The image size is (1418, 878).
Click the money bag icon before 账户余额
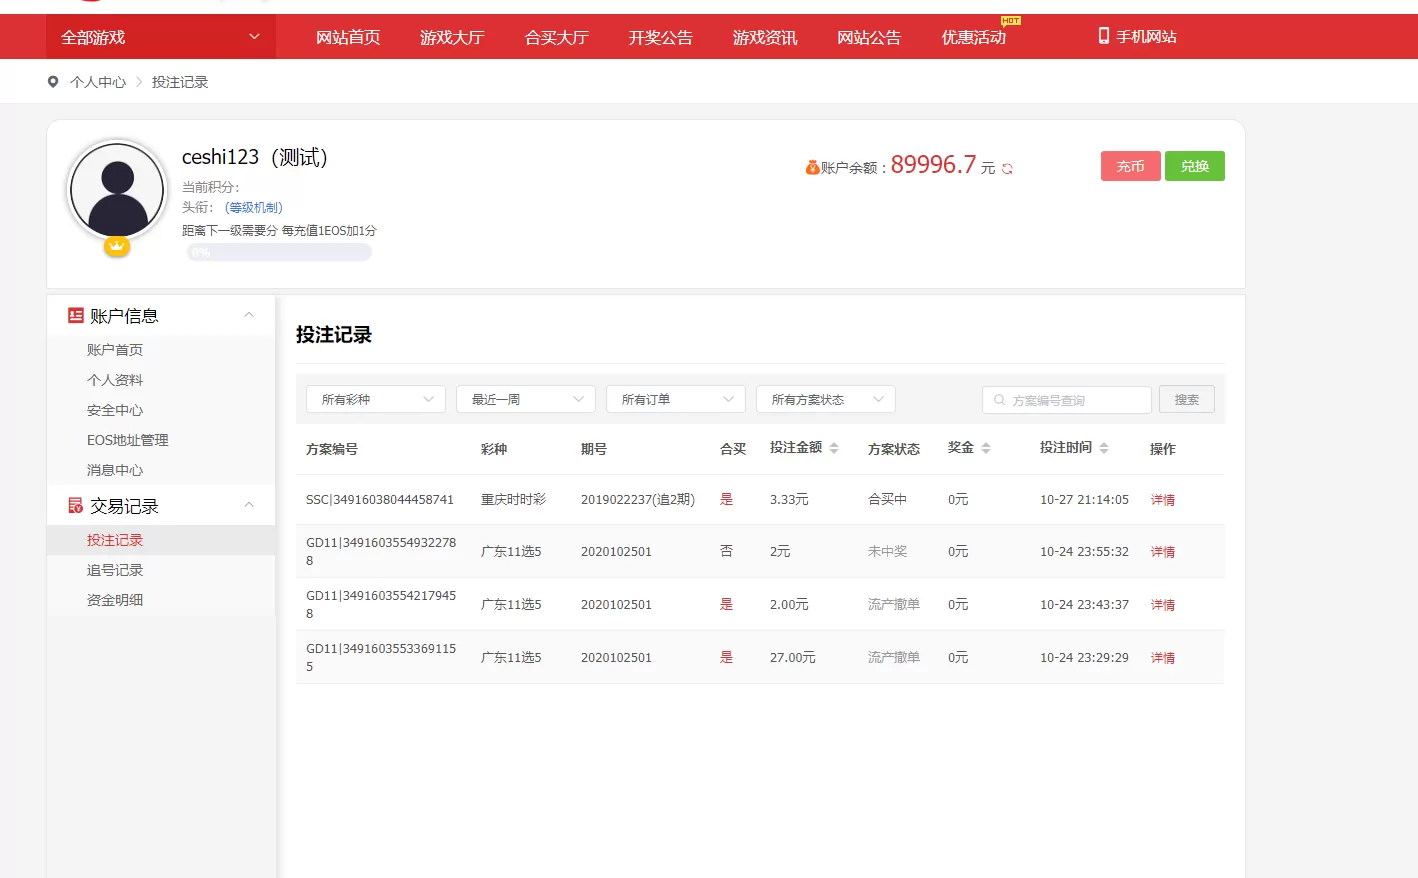point(813,166)
